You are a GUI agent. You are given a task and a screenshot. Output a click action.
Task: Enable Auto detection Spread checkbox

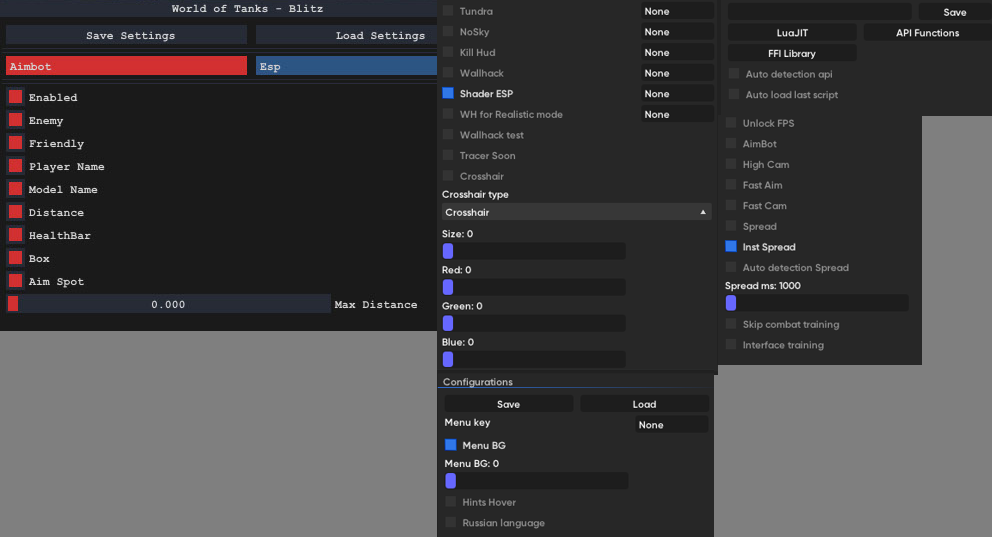pyautogui.click(x=731, y=267)
